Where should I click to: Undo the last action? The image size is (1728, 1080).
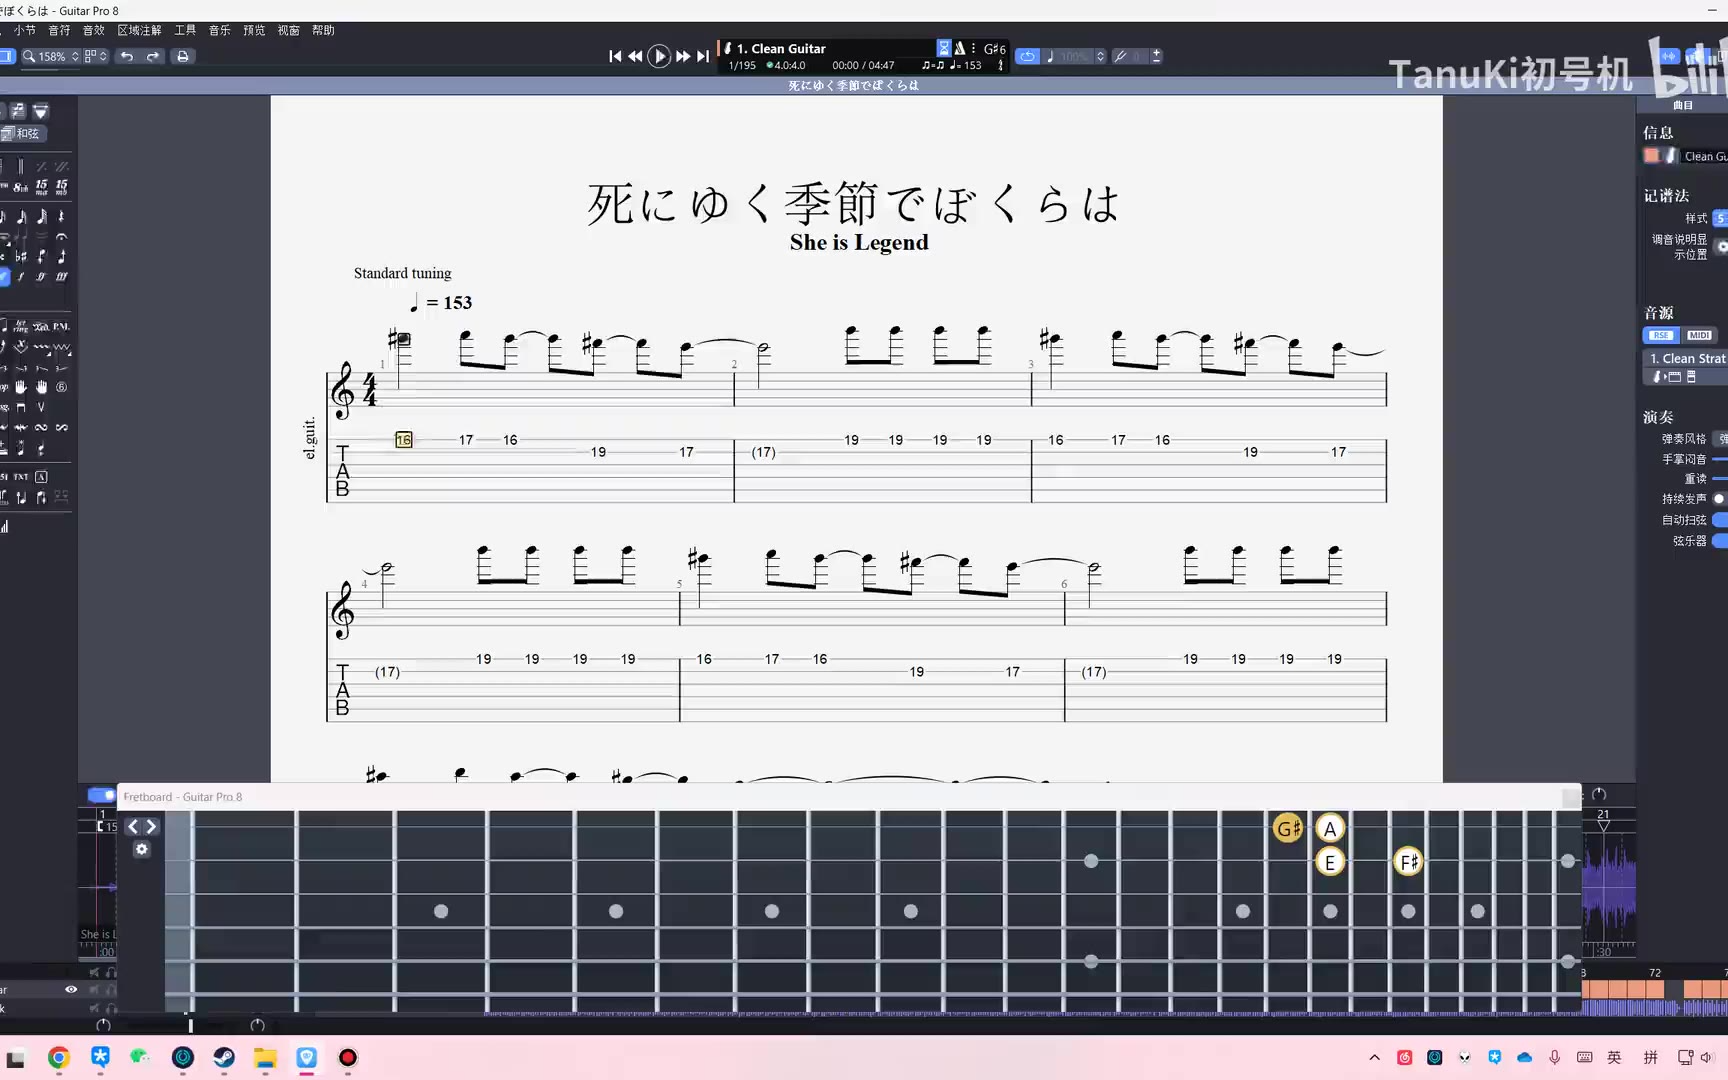[127, 56]
